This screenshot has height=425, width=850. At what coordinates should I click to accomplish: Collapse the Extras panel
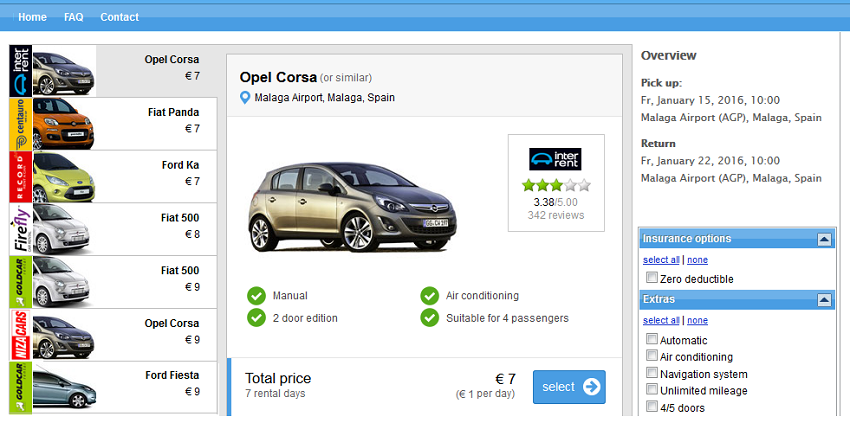[x=824, y=300]
